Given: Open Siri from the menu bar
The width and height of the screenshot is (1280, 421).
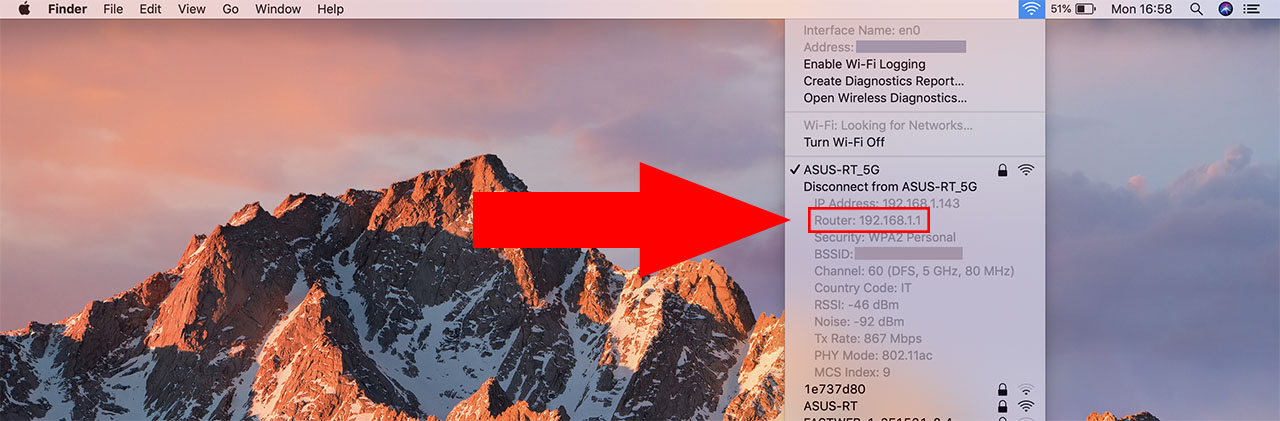Looking at the screenshot, I should (1225, 9).
